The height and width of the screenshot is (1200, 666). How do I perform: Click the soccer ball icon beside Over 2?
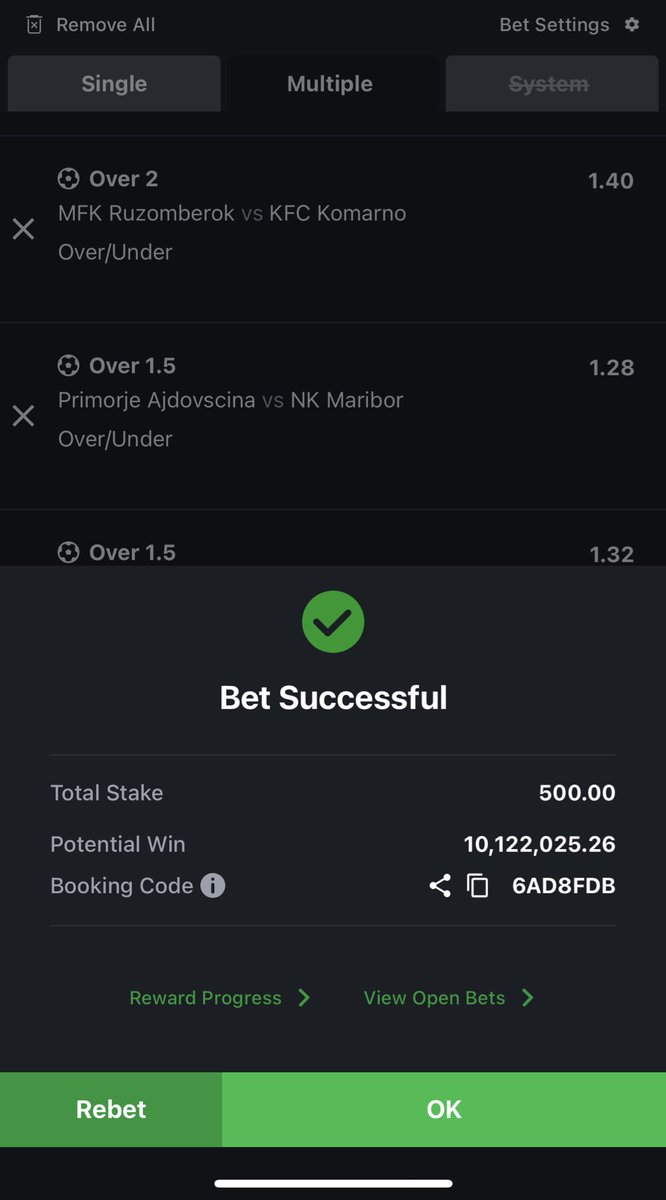click(68, 179)
